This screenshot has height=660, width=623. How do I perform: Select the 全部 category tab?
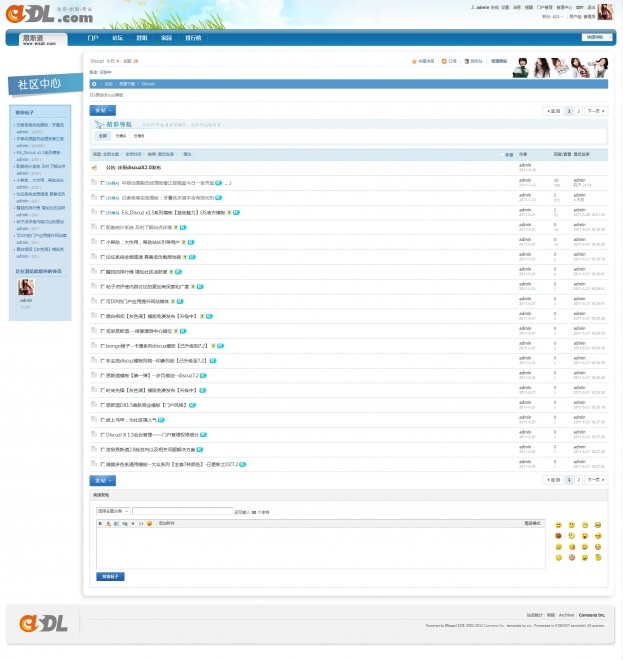(103, 136)
